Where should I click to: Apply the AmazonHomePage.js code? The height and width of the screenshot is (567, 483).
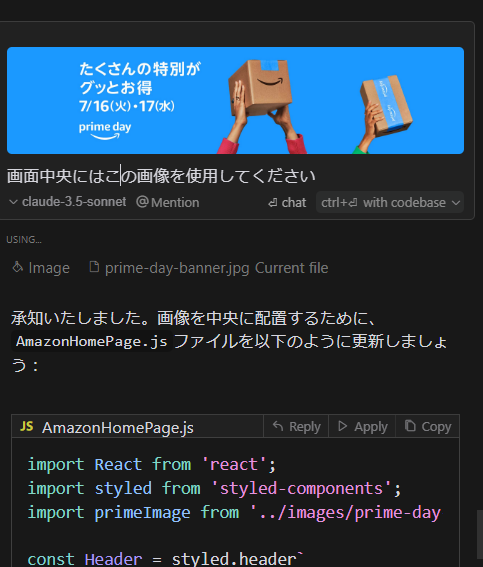click(362, 426)
